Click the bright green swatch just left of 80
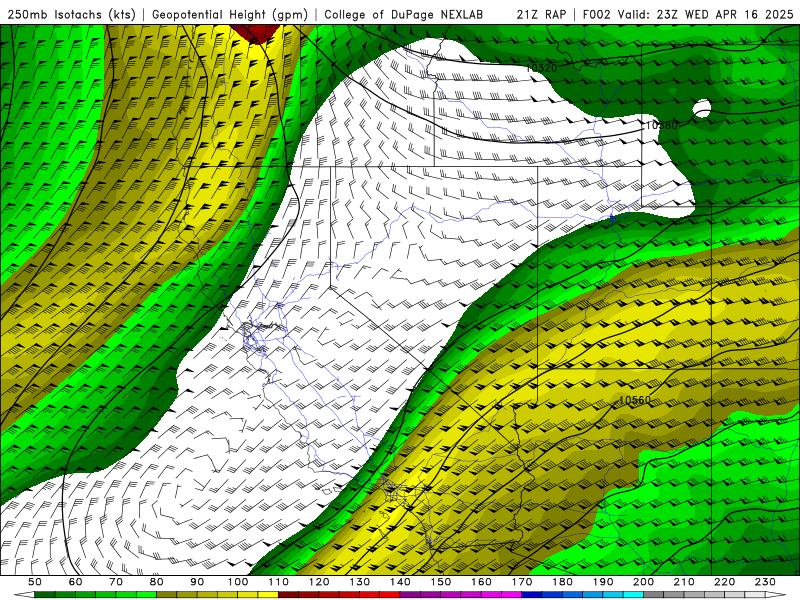 click(146, 595)
